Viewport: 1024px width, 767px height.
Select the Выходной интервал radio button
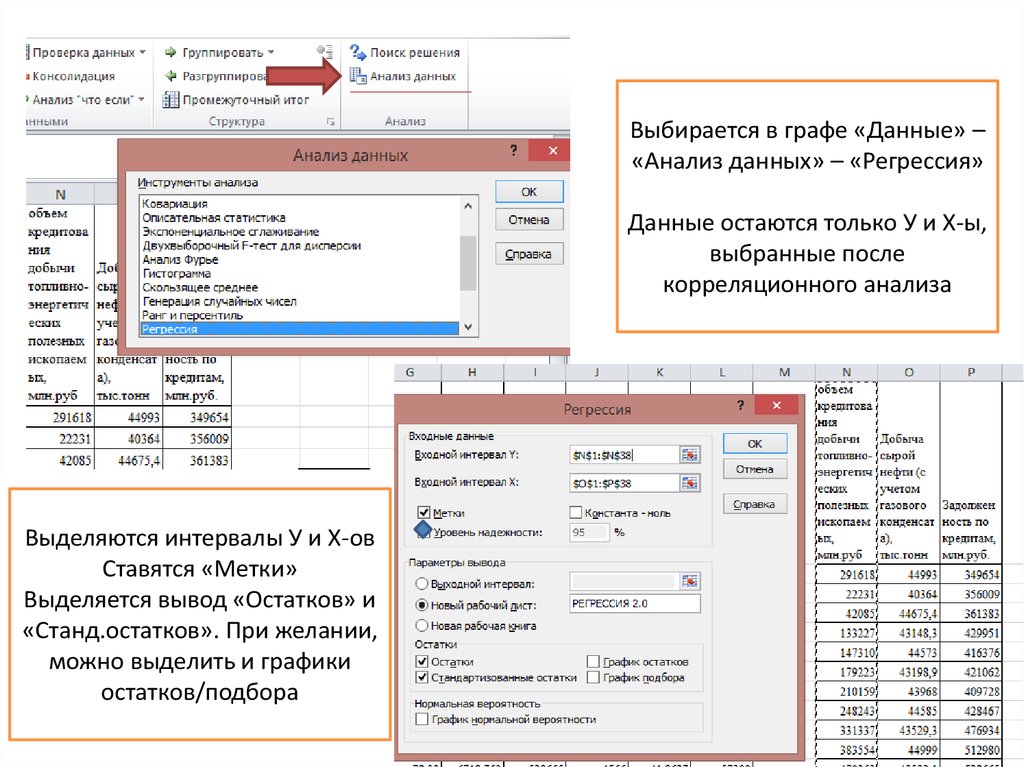click(422, 583)
